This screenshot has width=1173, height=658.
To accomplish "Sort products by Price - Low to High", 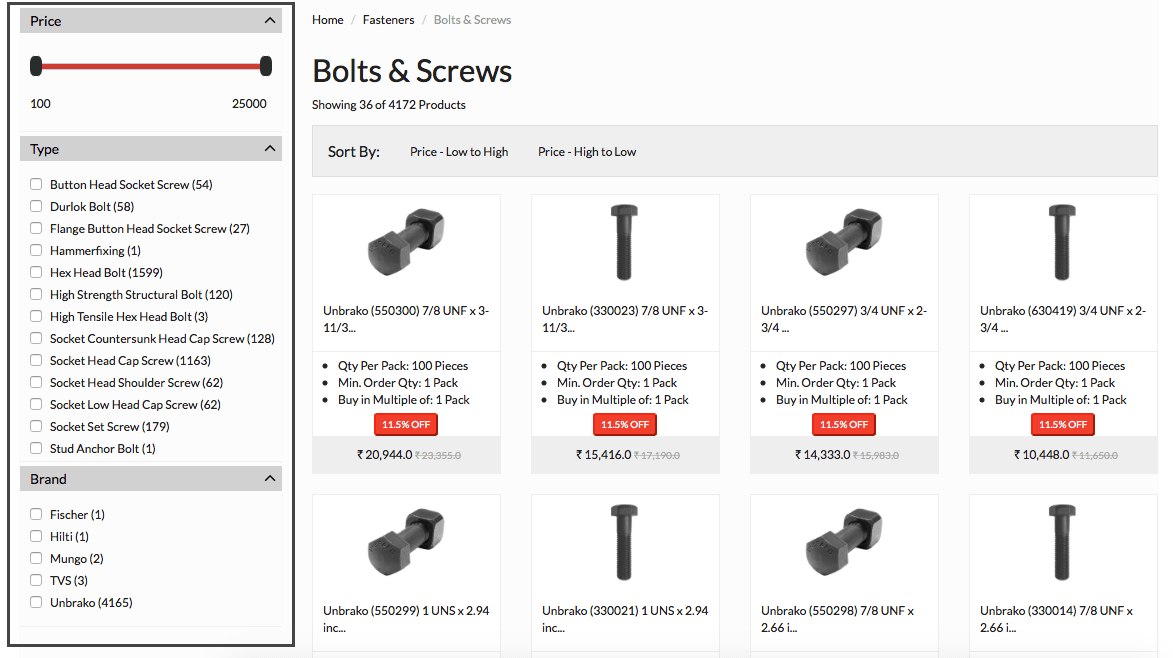I will [x=459, y=152].
